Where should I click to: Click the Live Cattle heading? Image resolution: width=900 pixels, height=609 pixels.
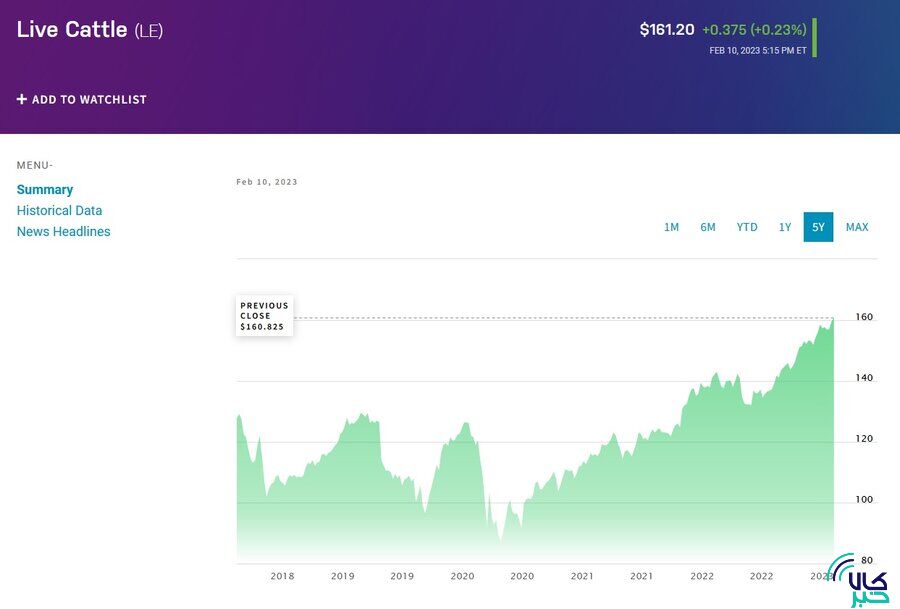coord(72,30)
